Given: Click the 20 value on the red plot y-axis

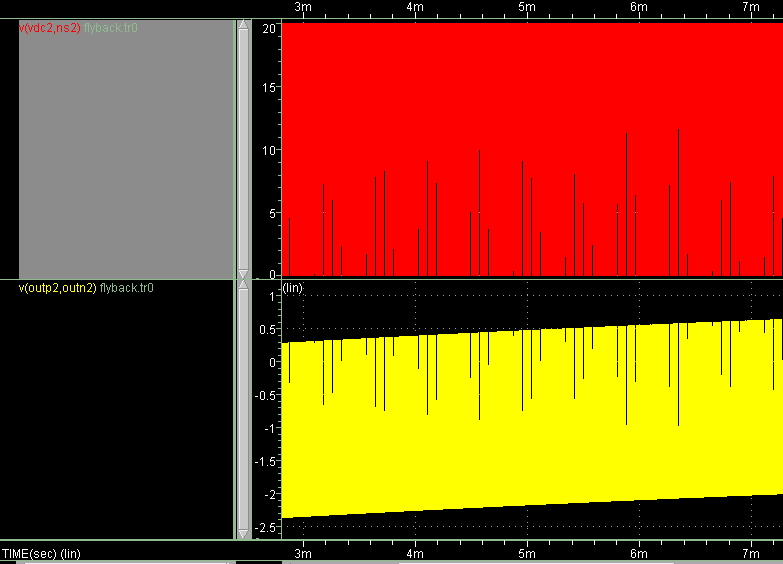Looking at the screenshot, I should pyautogui.click(x=269, y=28).
